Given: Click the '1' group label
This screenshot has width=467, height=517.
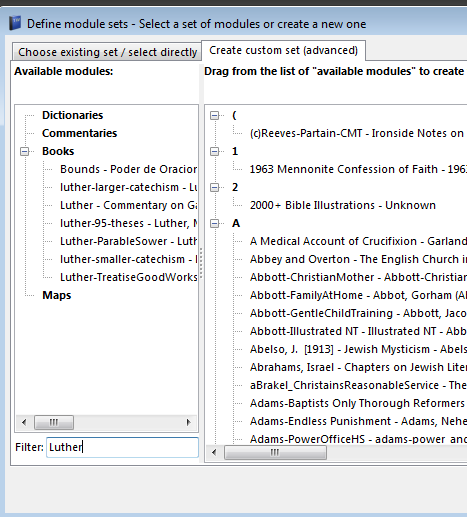Looking at the screenshot, I should 235,151.
